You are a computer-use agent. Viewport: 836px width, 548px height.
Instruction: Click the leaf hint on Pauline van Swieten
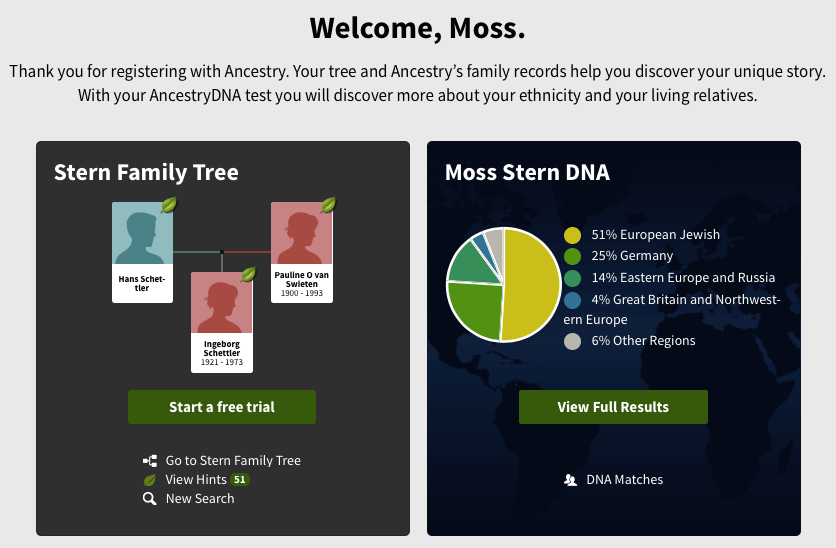pos(328,205)
